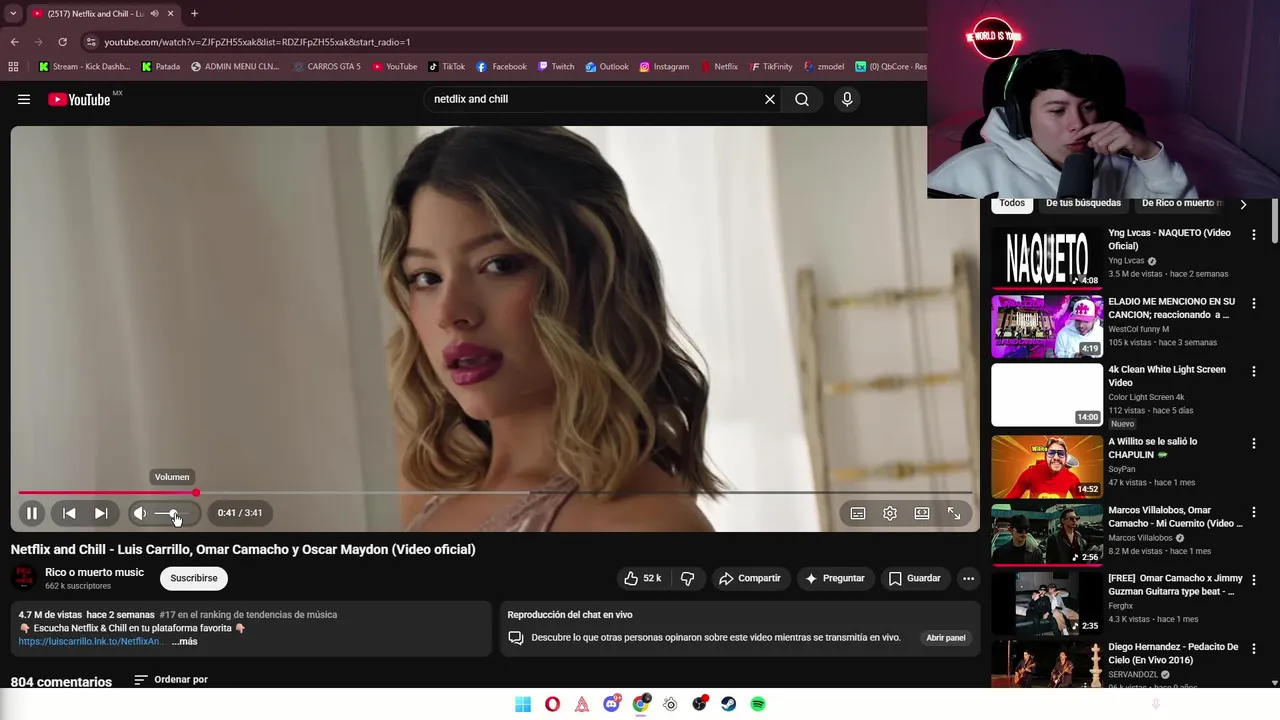Subscribe to Rico o muerto music
The height and width of the screenshot is (720, 1280).
[194, 578]
